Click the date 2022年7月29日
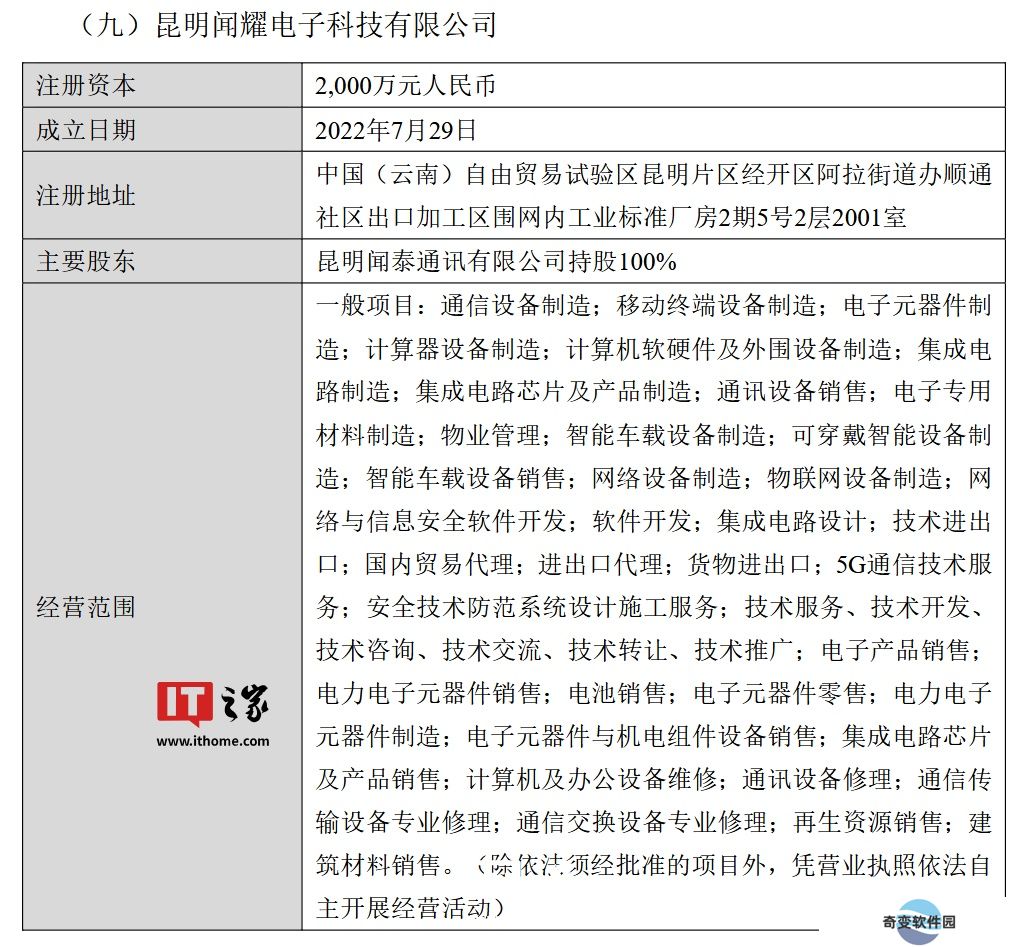The width and height of the screenshot is (1019, 947). [396, 131]
